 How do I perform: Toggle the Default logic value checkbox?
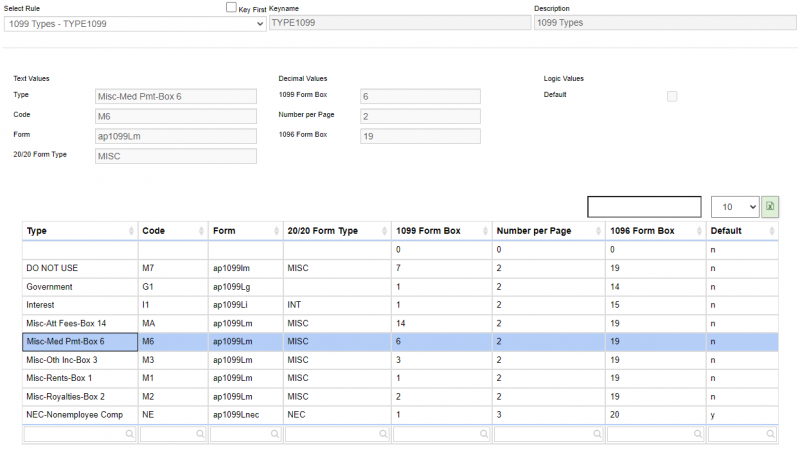point(672,96)
